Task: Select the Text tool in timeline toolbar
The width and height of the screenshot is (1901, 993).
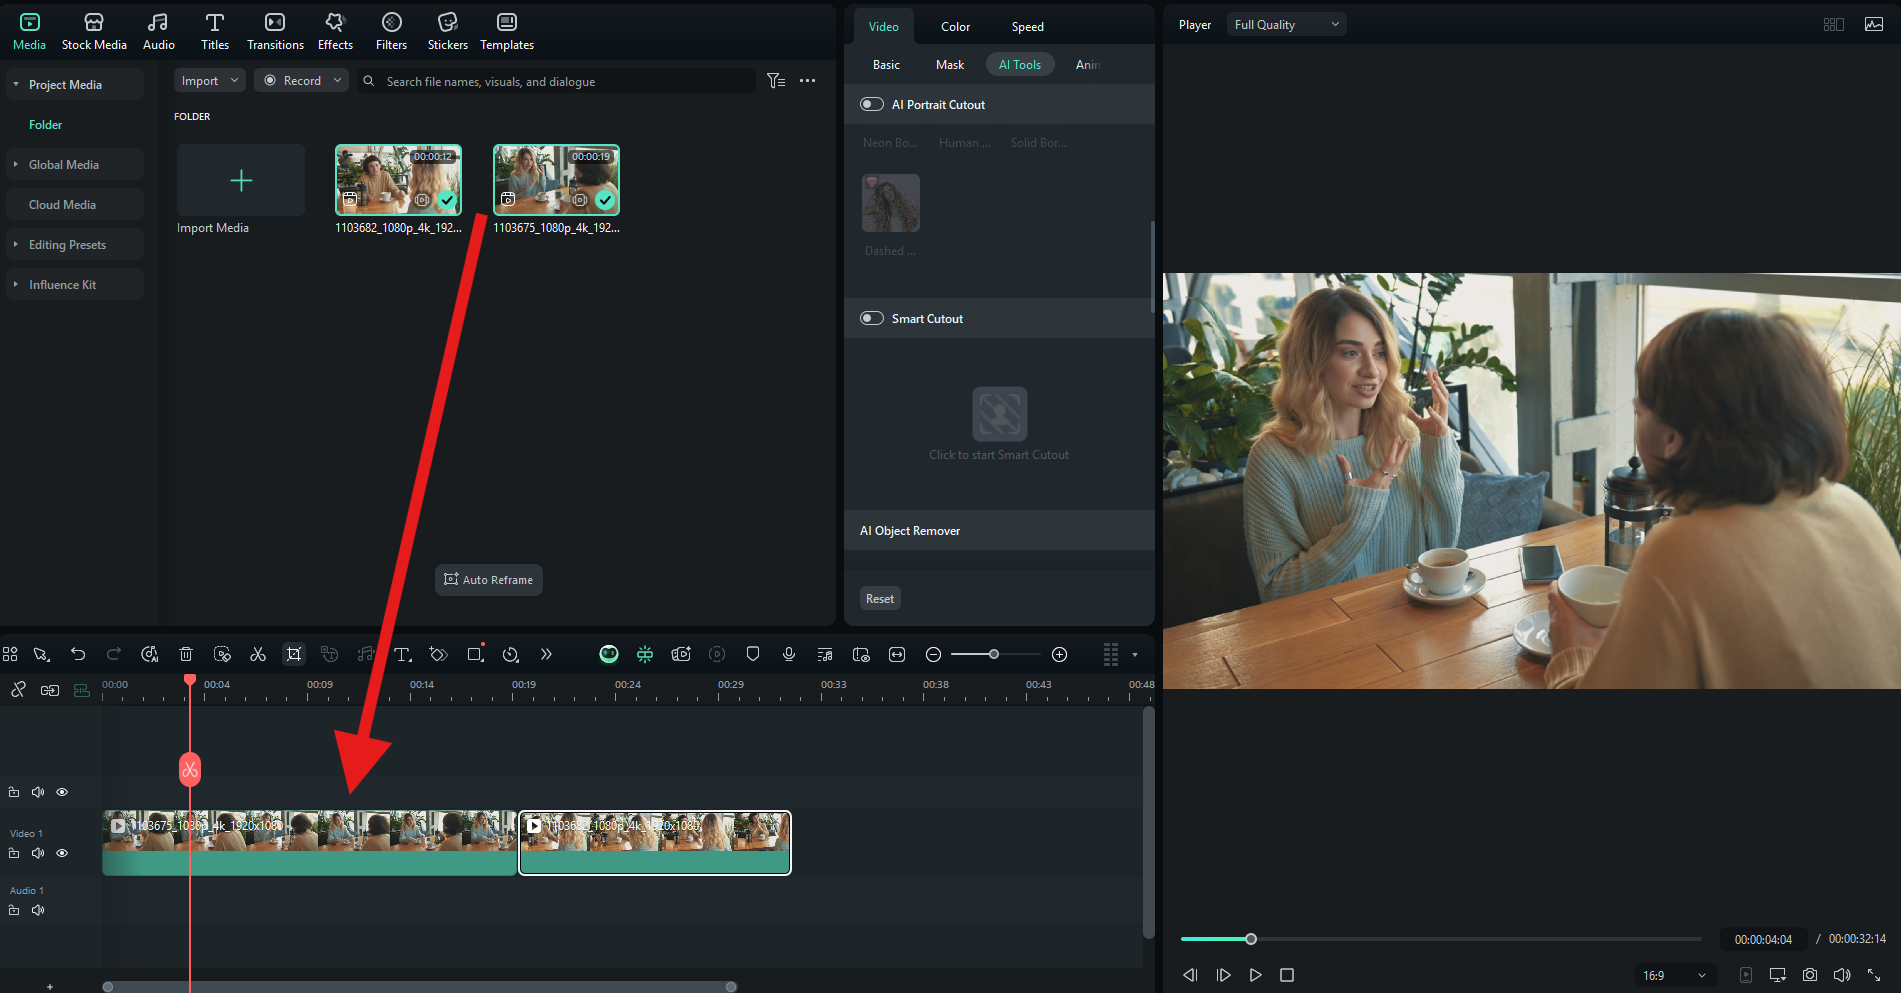Action: click(x=403, y=654)
